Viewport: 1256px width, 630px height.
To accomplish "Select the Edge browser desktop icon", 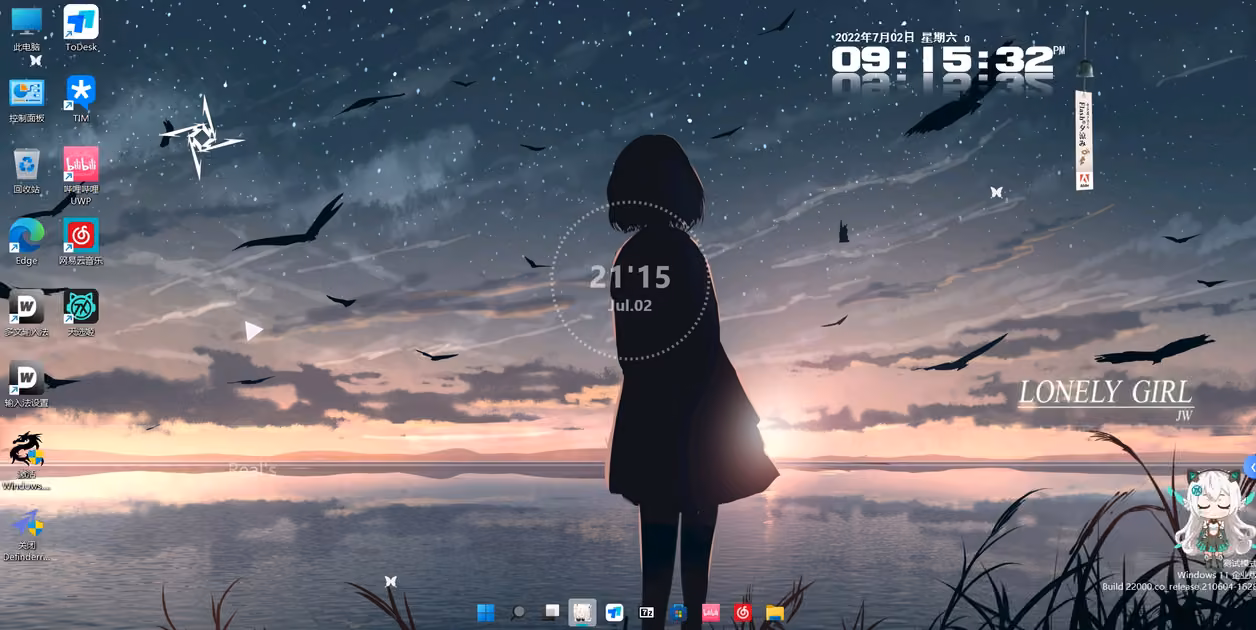I will click(26, 243).
